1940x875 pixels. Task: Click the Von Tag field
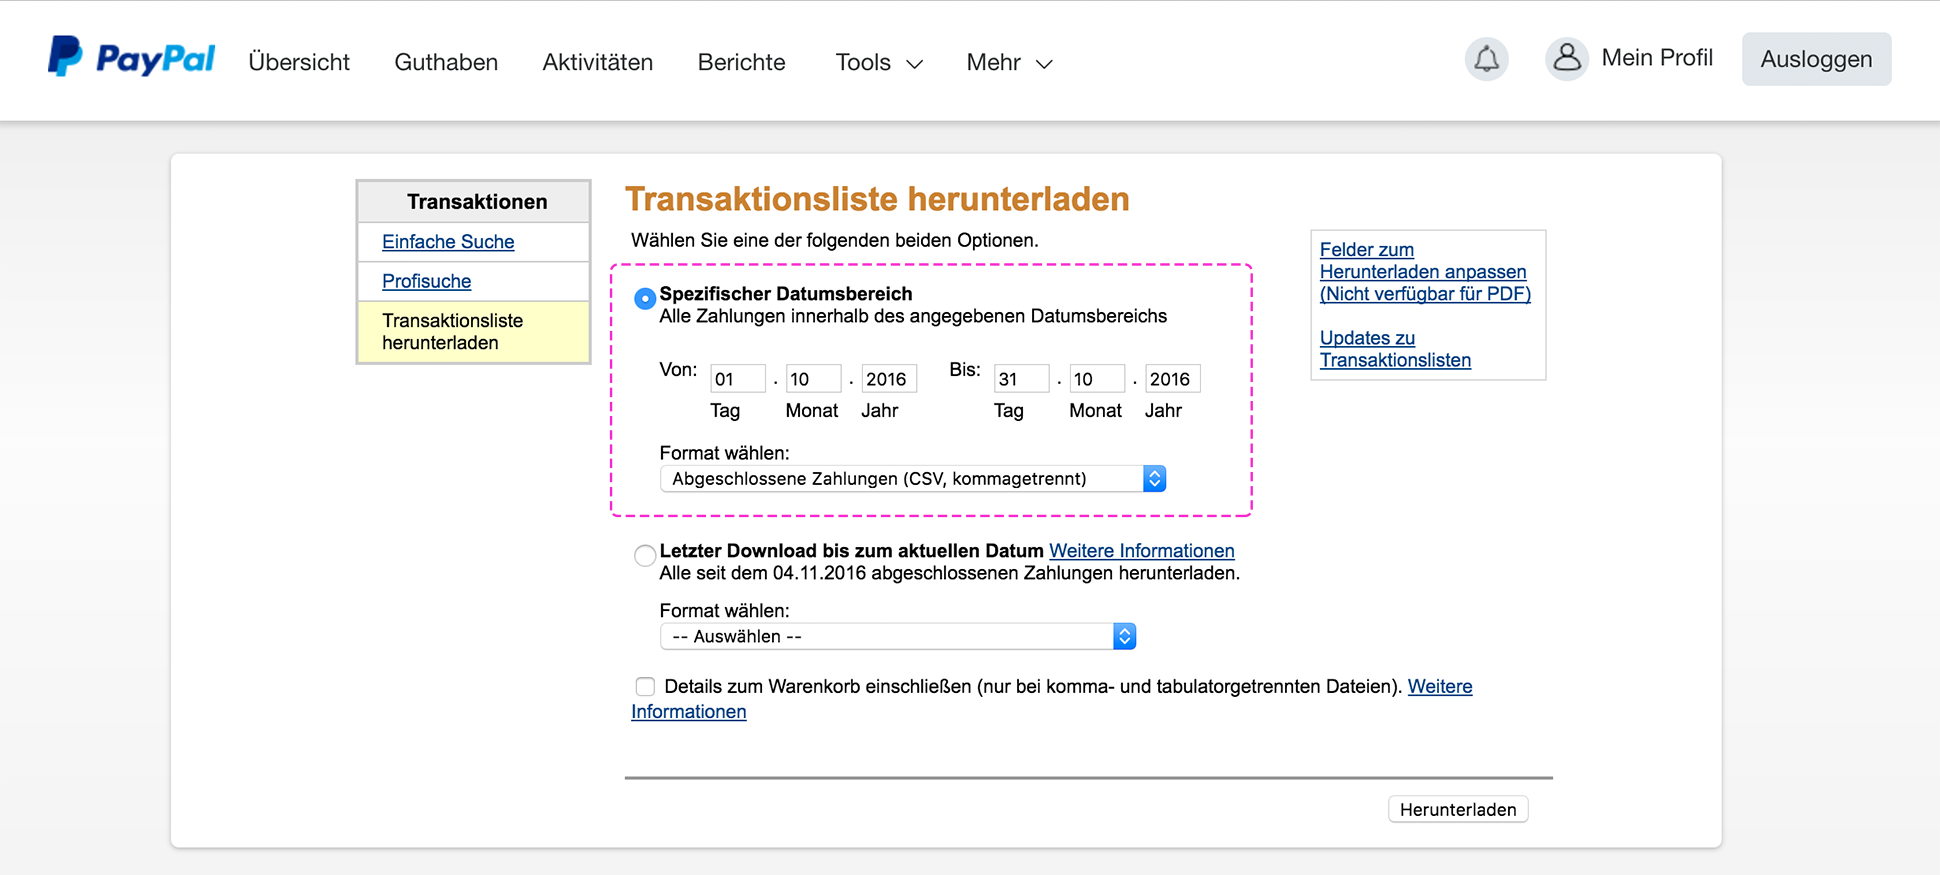738,379
